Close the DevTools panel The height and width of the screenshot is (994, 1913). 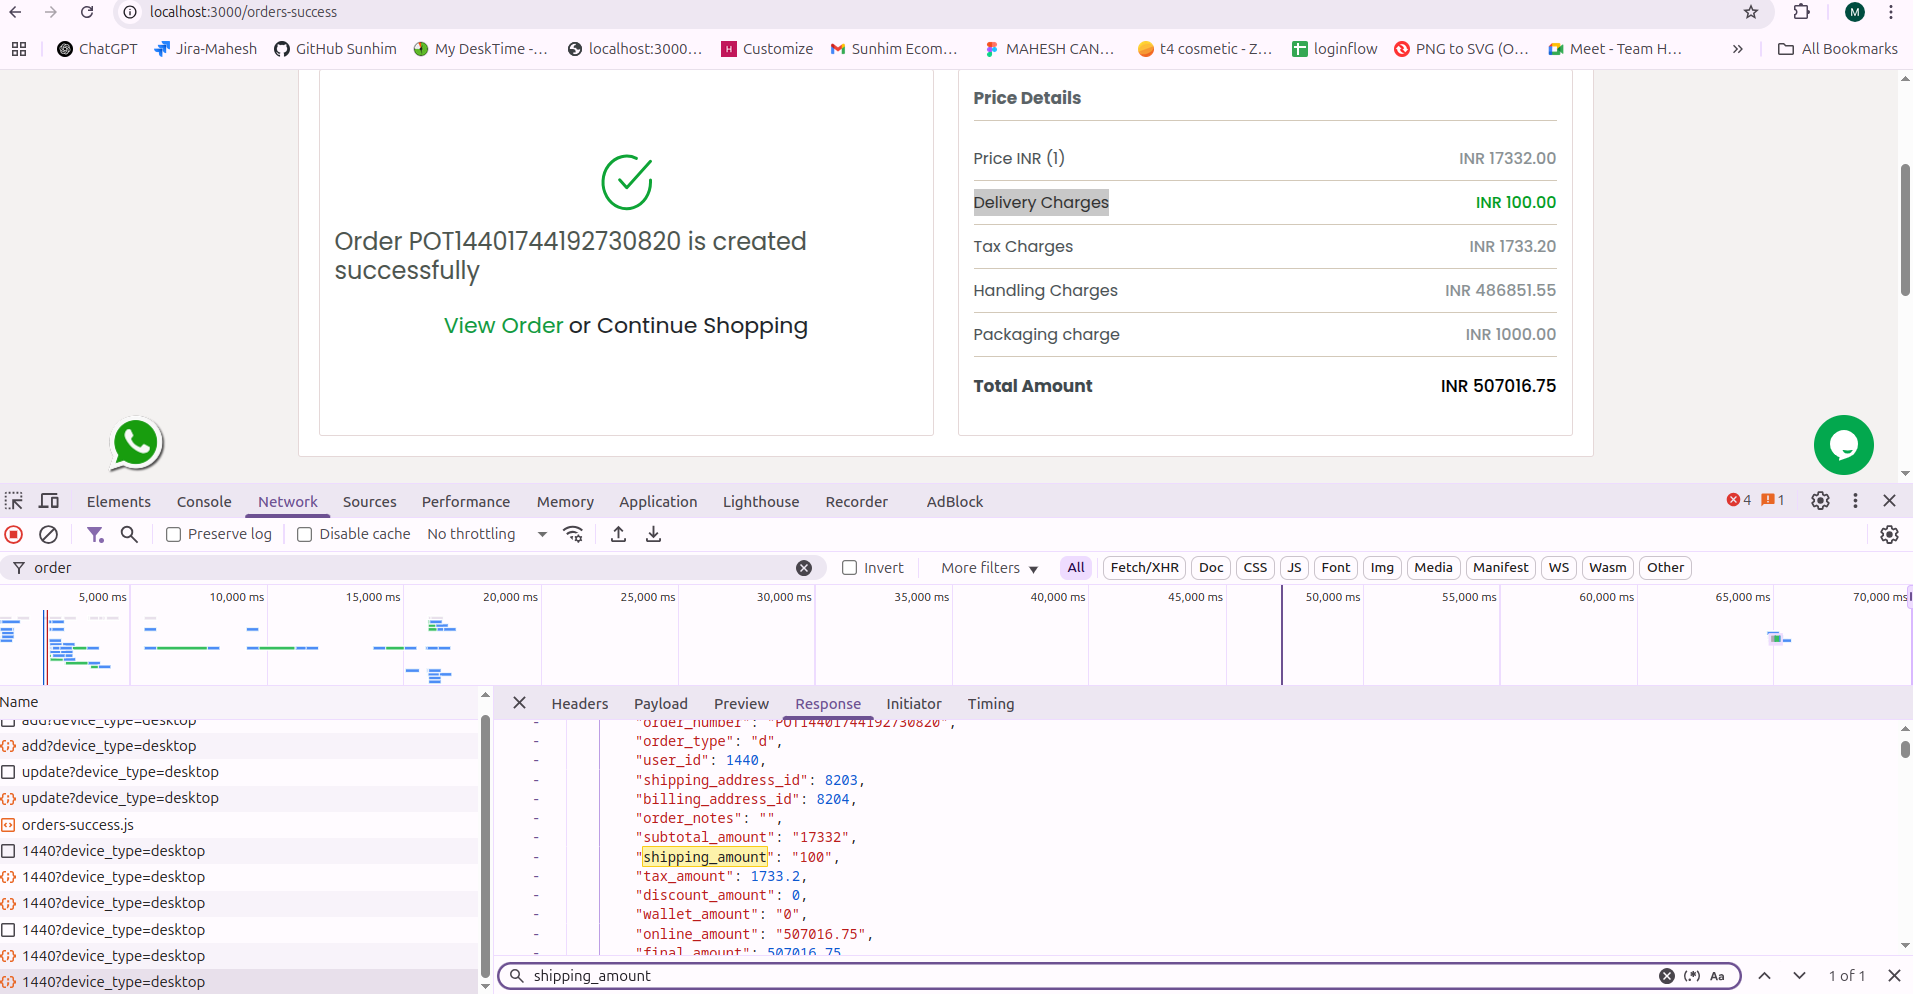pyautogui.click(x=1889, y=501)
